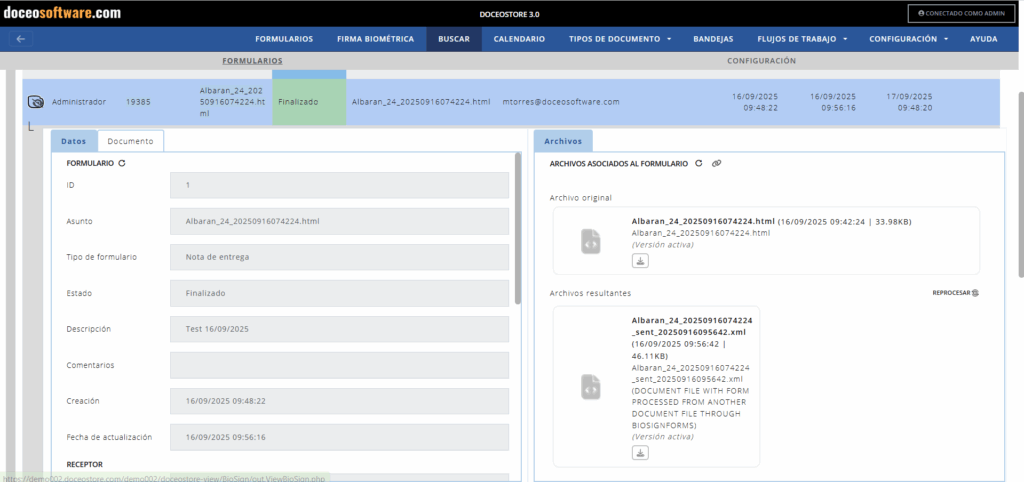Expand the Tipos de Documento dropdown menu
The image size is (1024, 482).
tap(620, 39)
